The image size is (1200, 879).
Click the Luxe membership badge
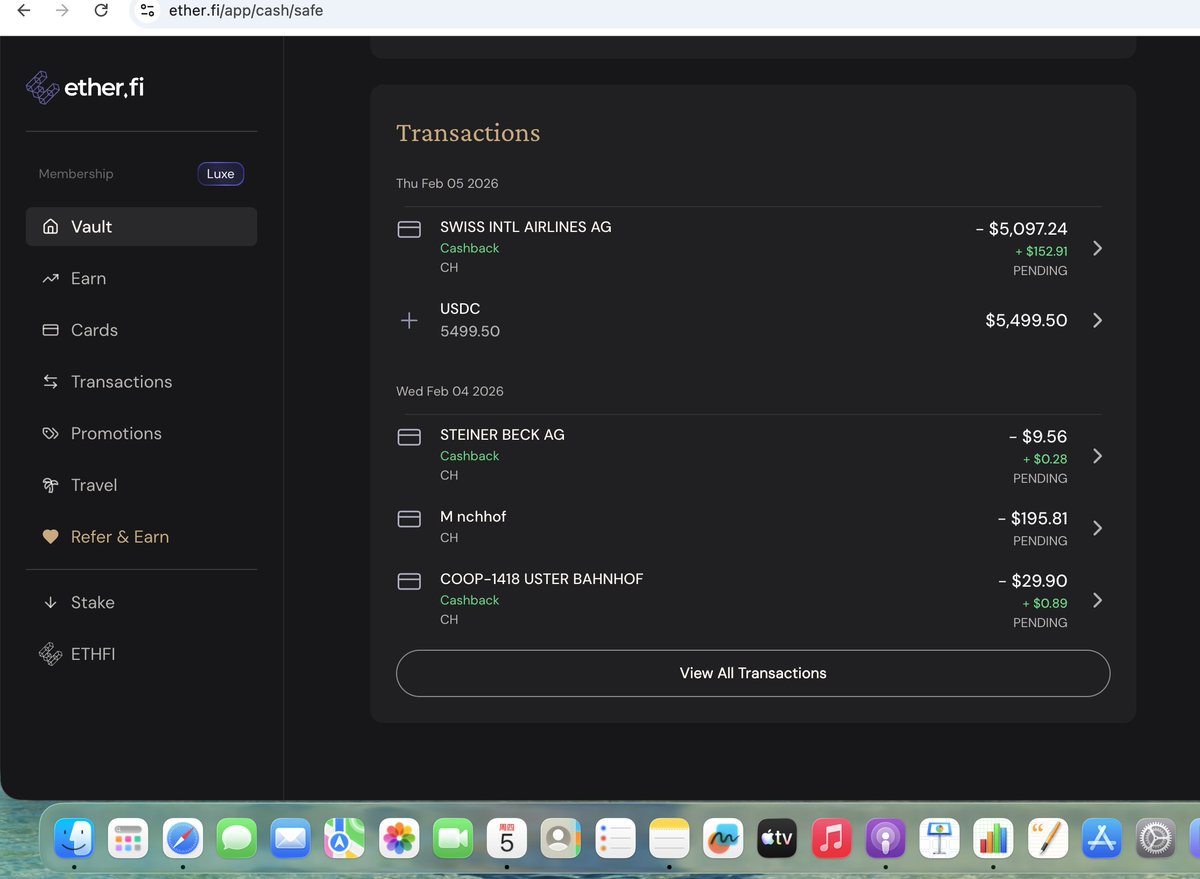(x=220, y=173)
